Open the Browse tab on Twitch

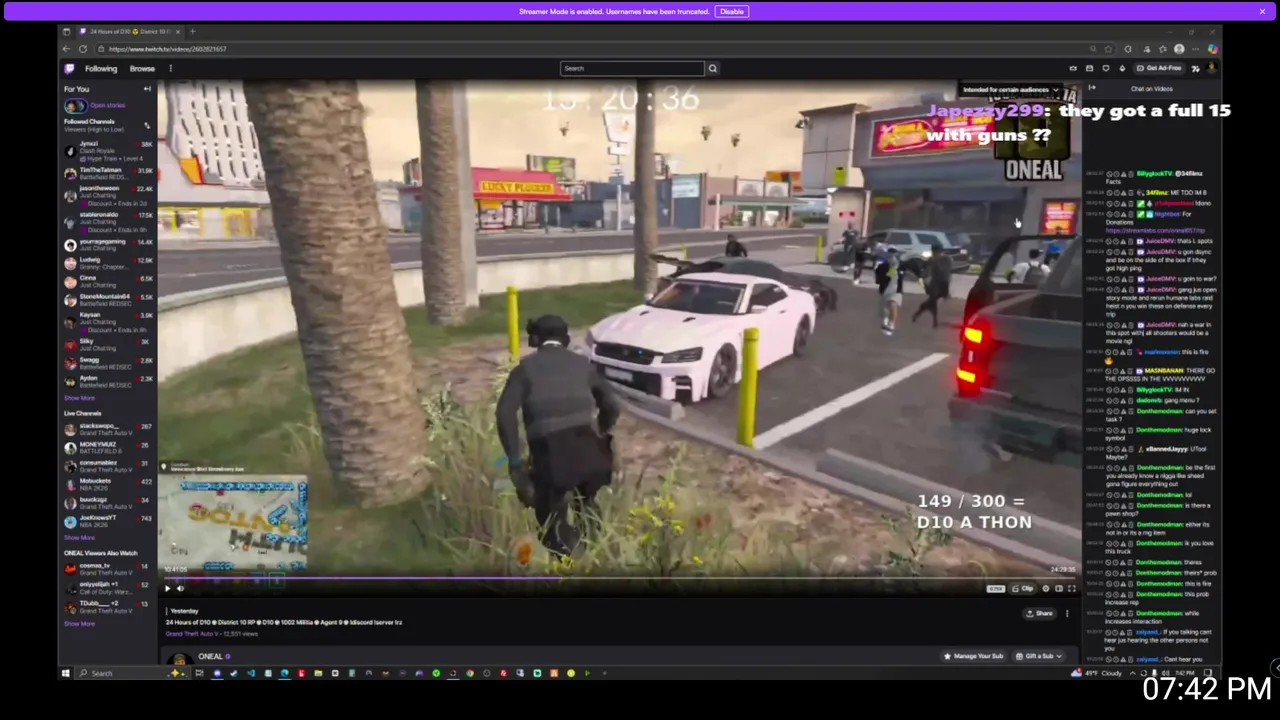(x=142, y=69)
